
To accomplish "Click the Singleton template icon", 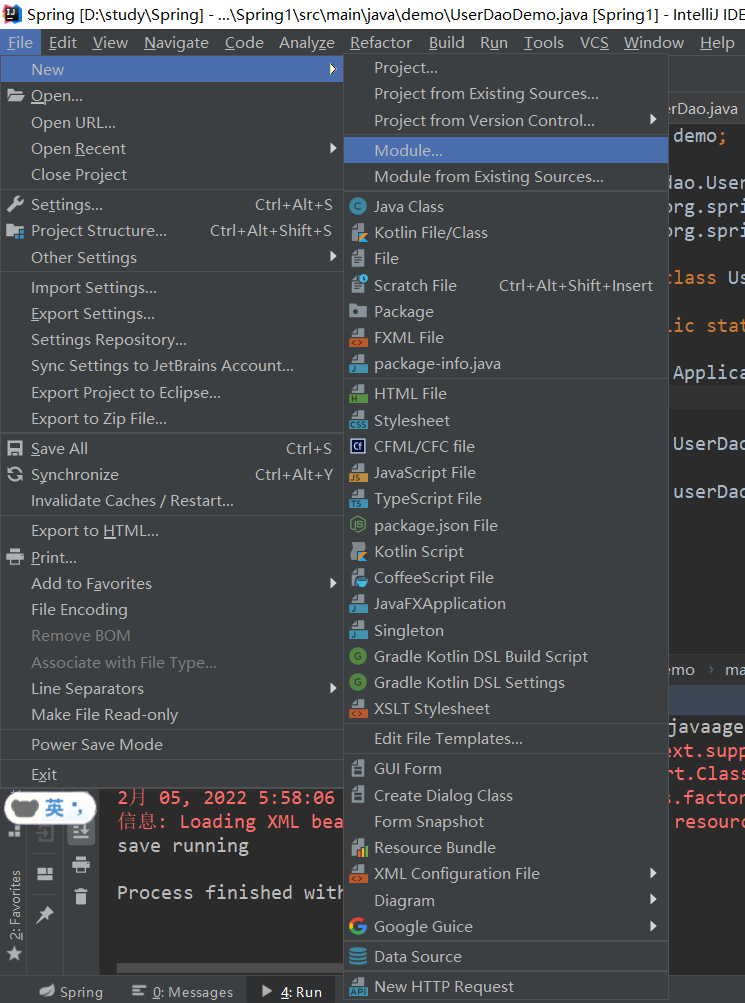I will [358, 630].
